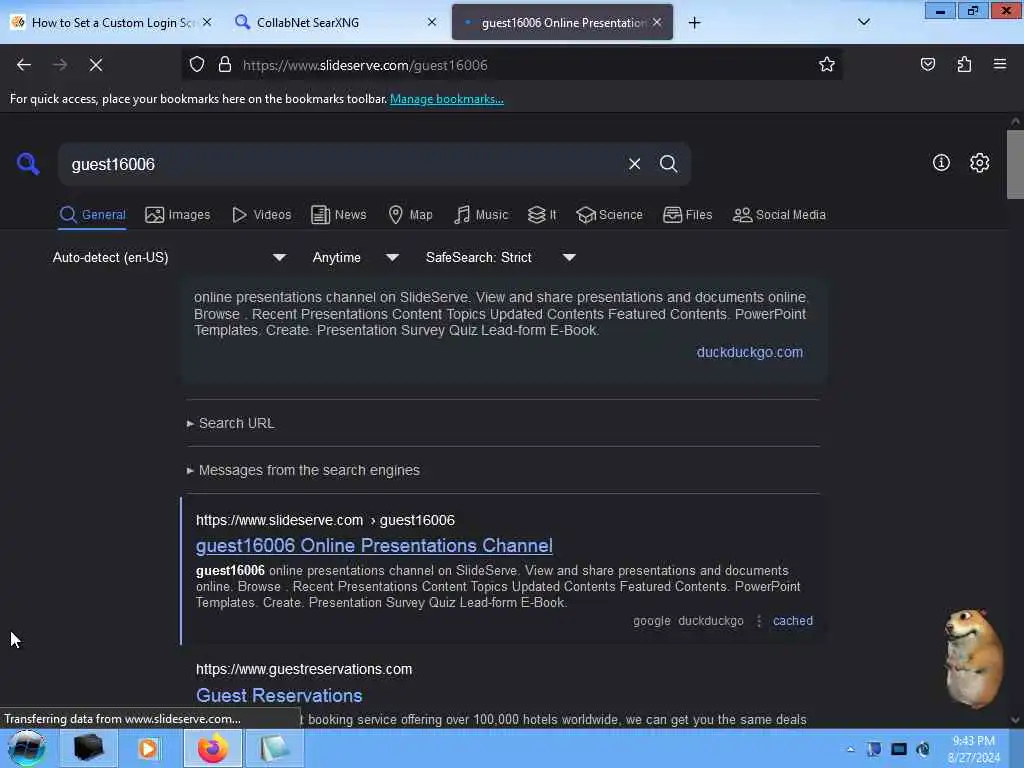Screen dimensions: 1024x768
Task: Open the duckduckgo.com link
Action: coord(750,352)
